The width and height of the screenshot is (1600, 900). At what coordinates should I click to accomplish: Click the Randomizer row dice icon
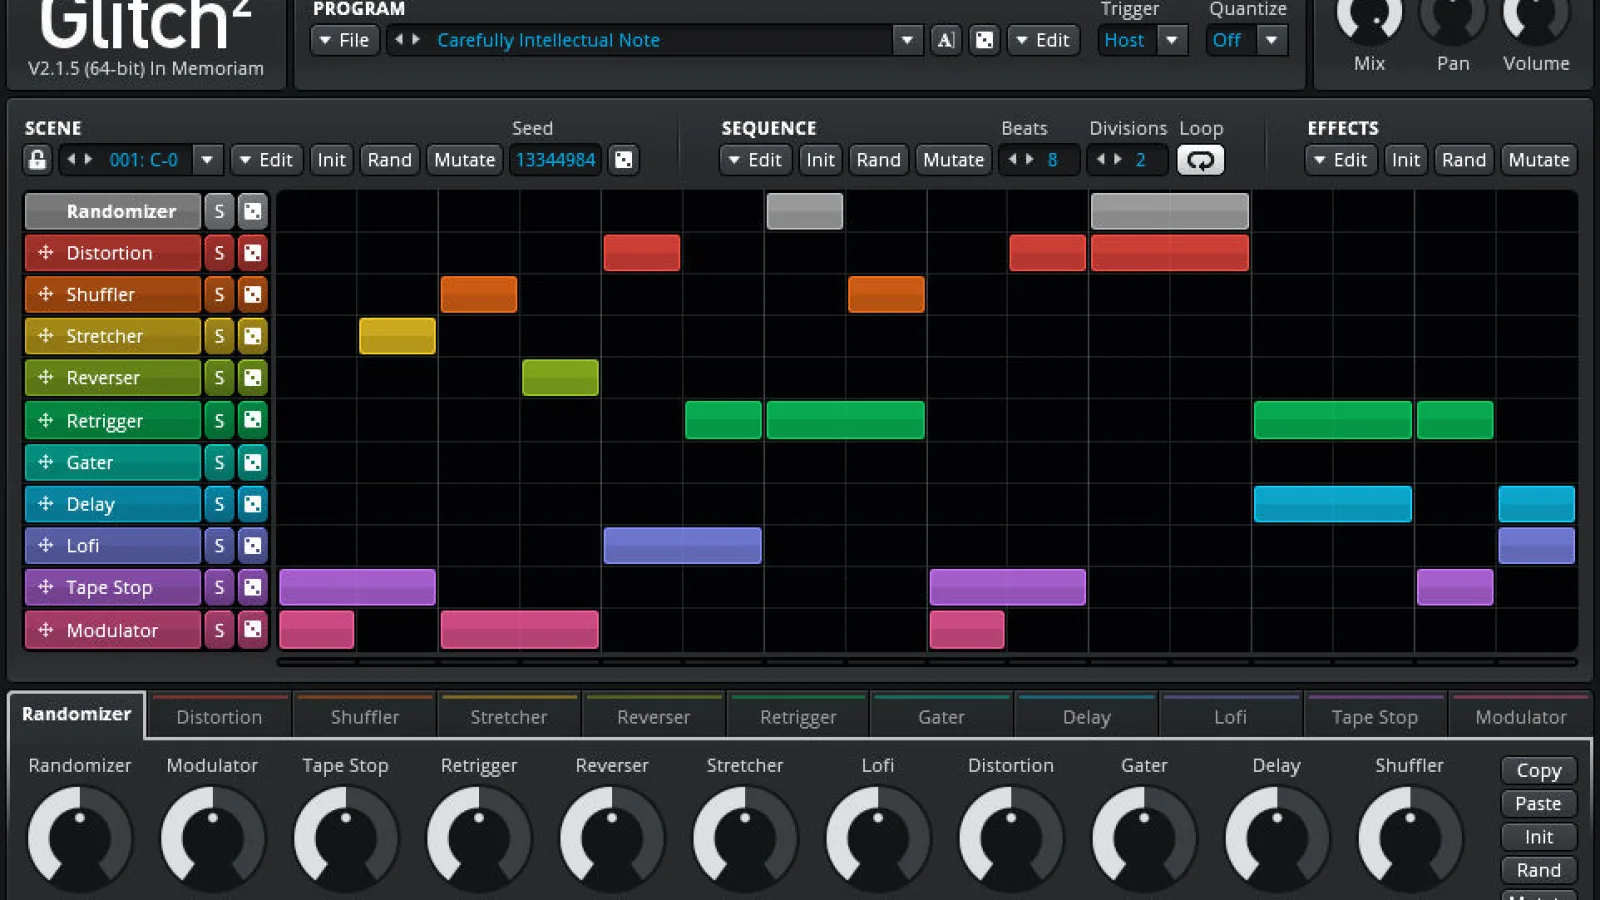point(253,211)
